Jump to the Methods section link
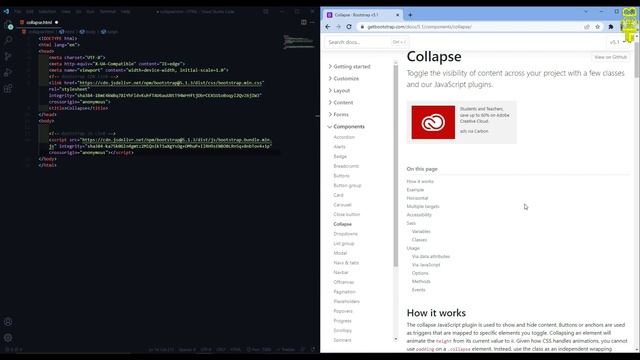This screenshot has width=640, height=360. click(421, 281)
